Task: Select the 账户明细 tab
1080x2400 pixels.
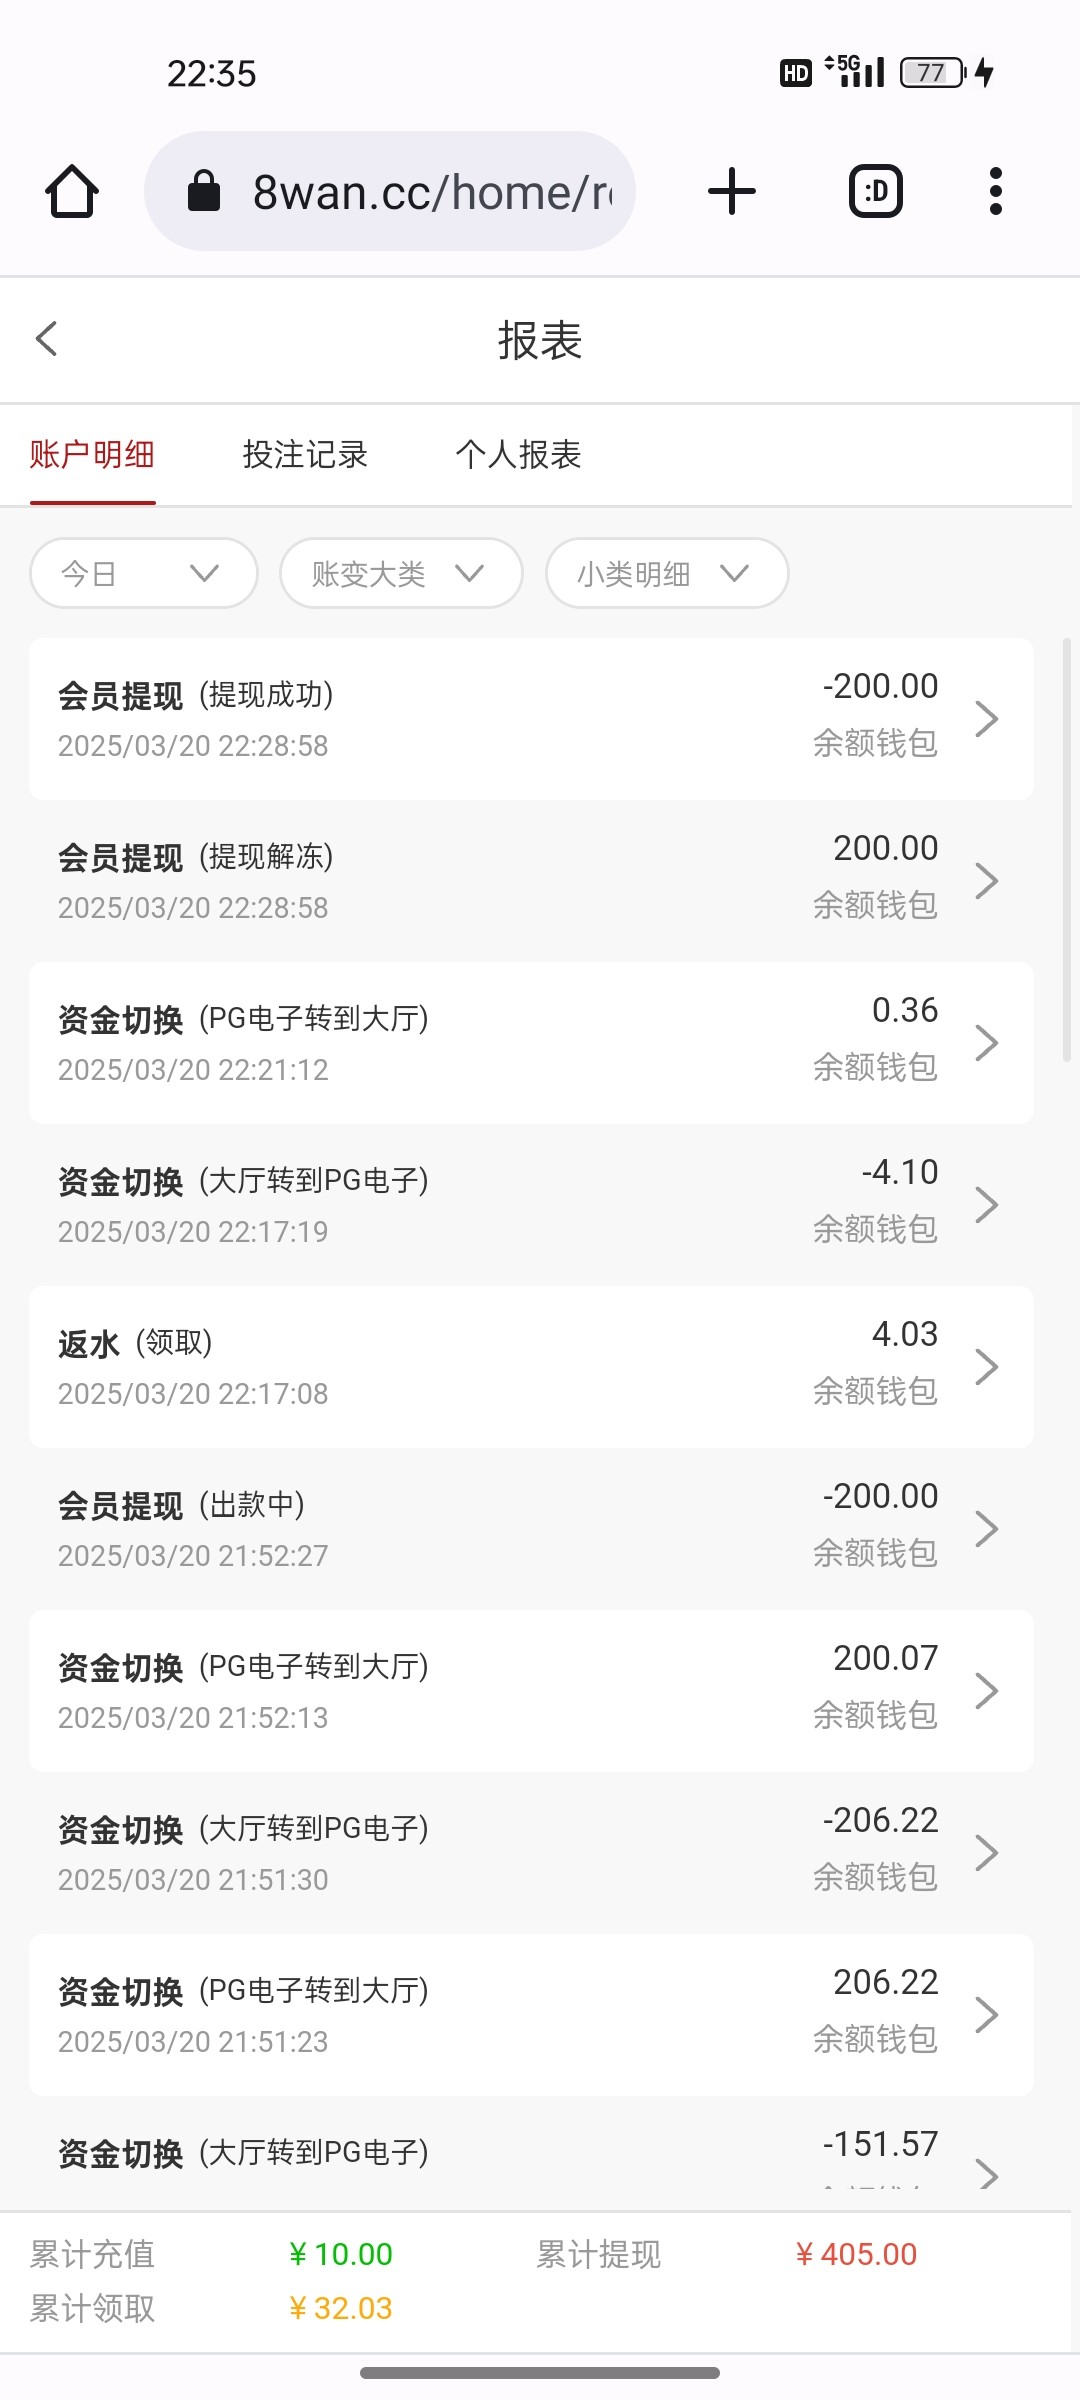Action: pyautogui.click(x=92, y=455)
